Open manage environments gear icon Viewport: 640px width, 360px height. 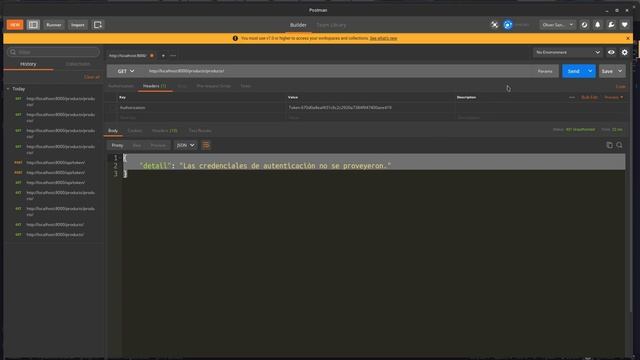click(624, 52)
